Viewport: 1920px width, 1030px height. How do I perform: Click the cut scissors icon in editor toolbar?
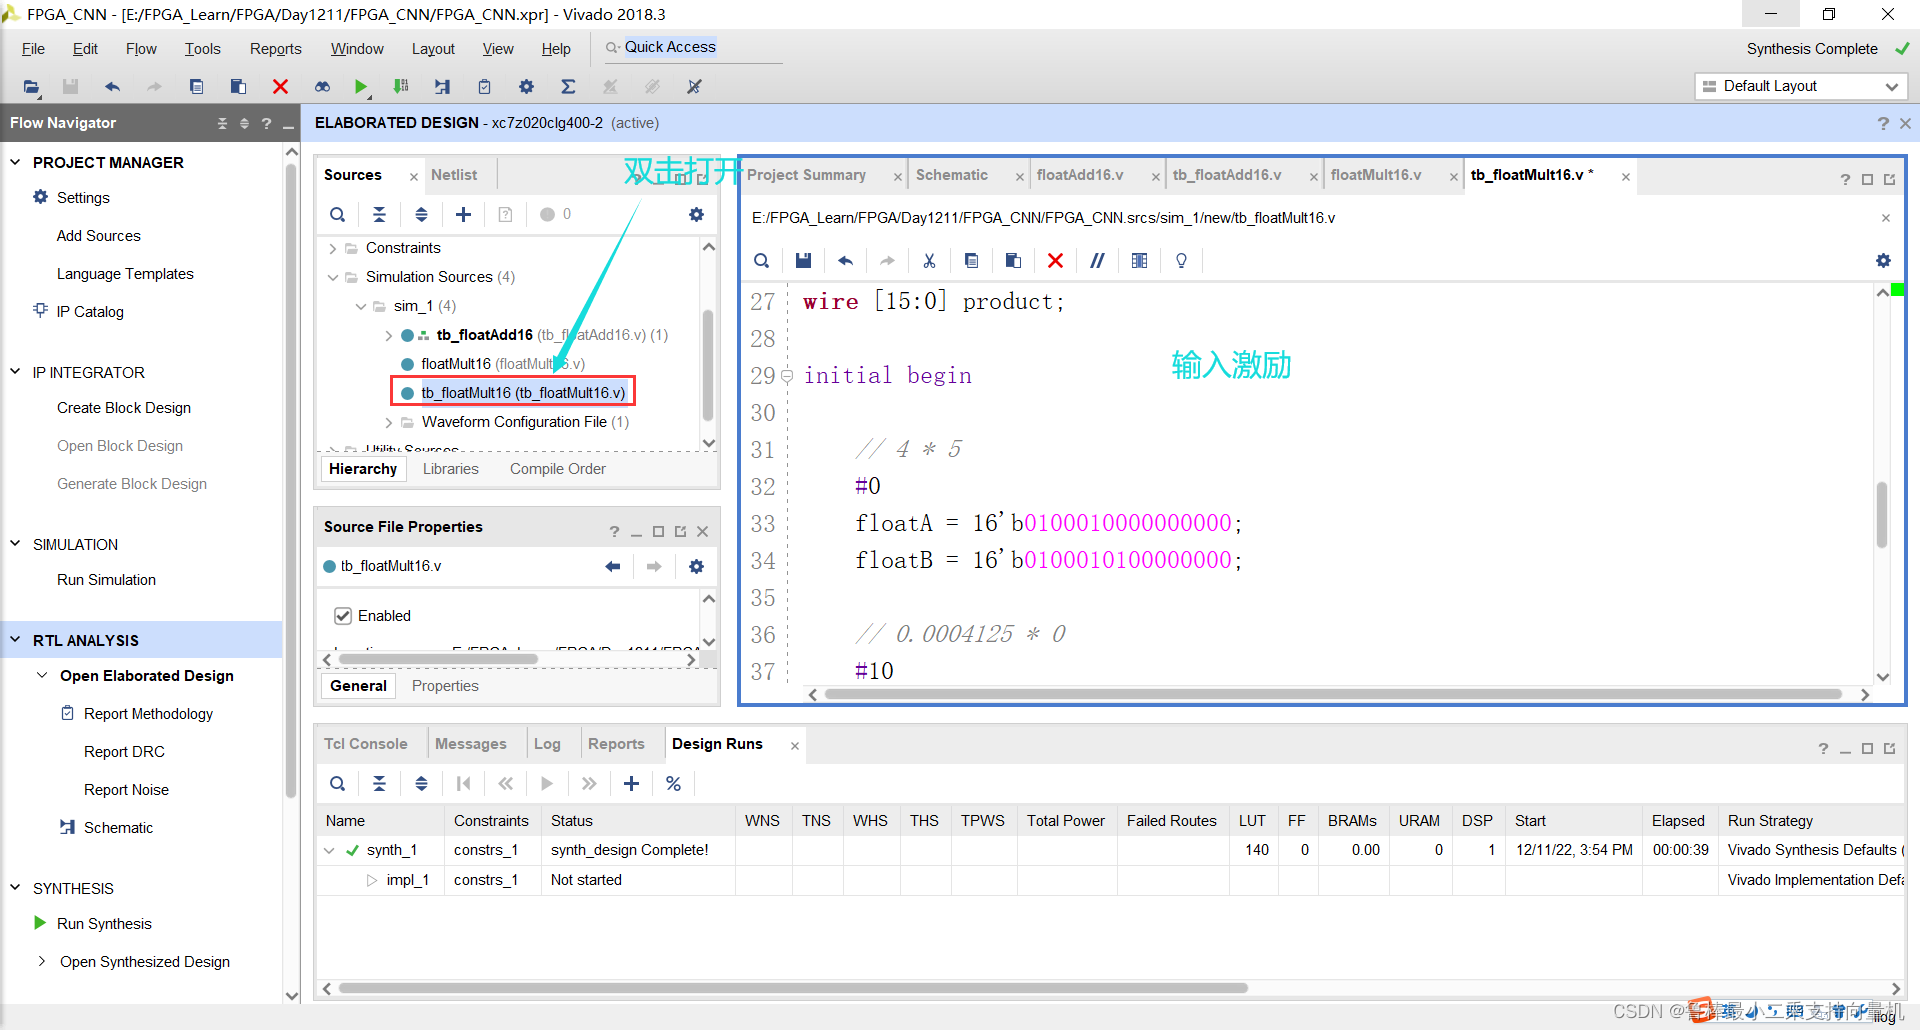click(x=929, y=260)
